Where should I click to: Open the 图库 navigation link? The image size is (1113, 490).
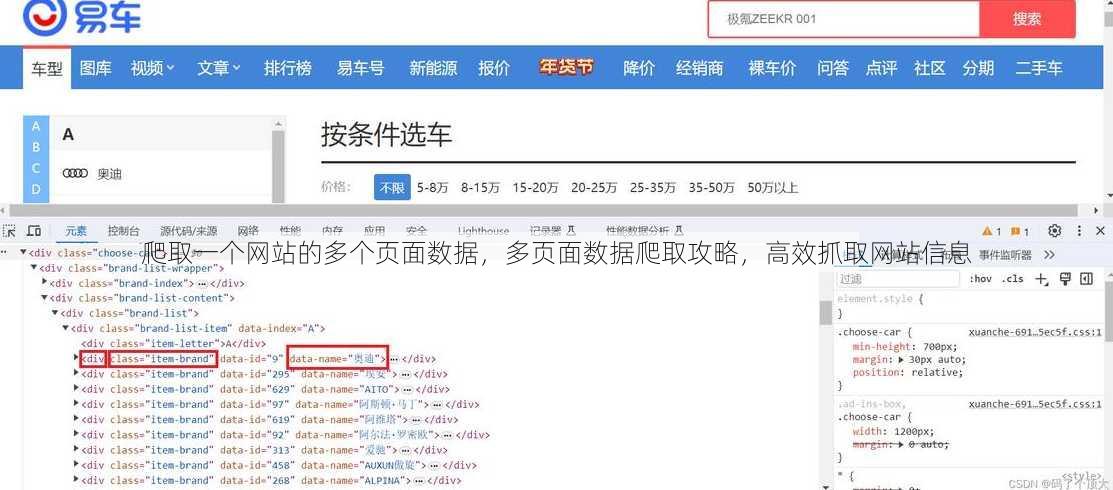(95, 68)
